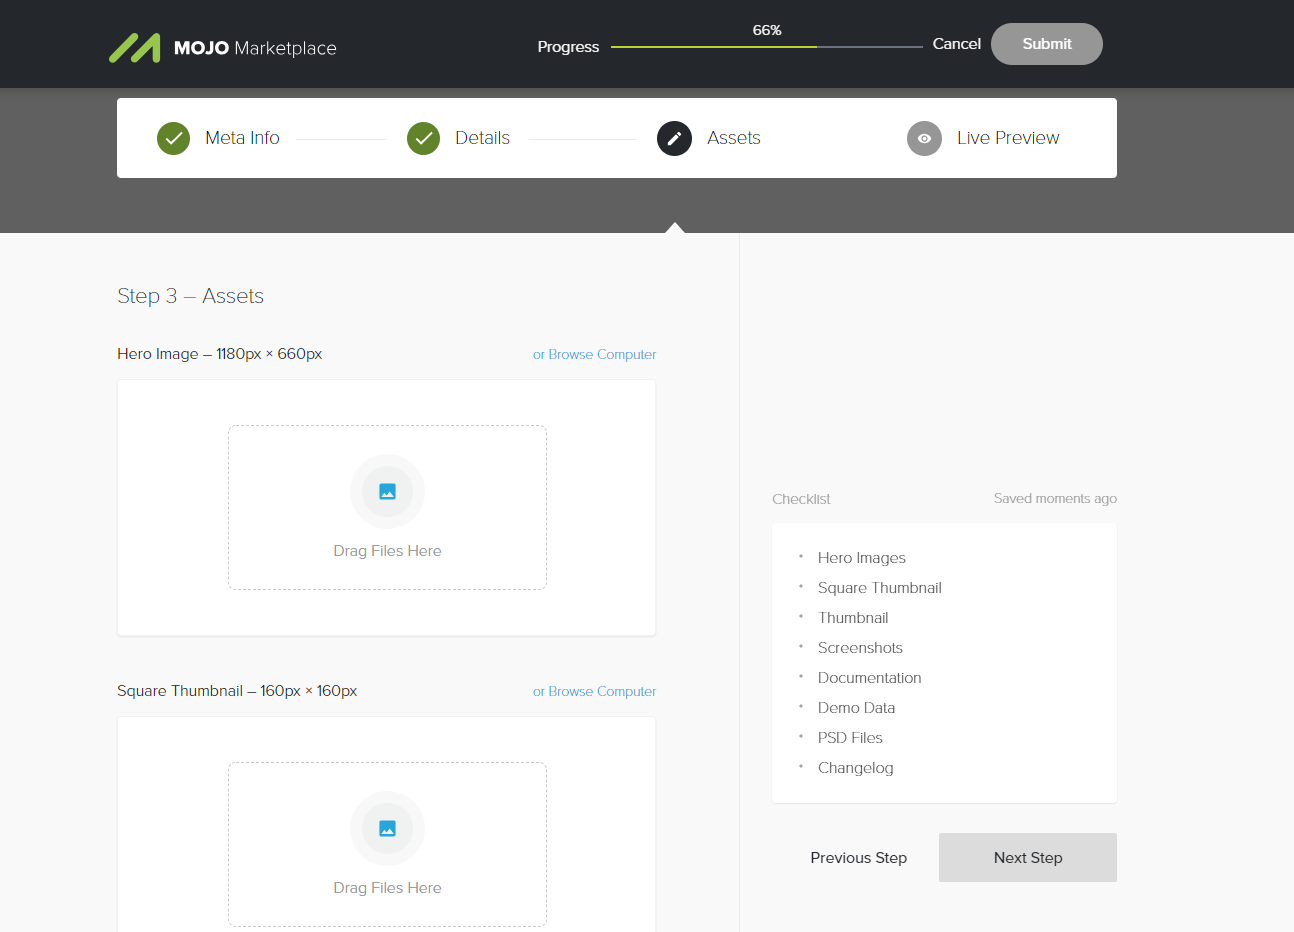Open the Live Preview step

[x=1007, y=138]
